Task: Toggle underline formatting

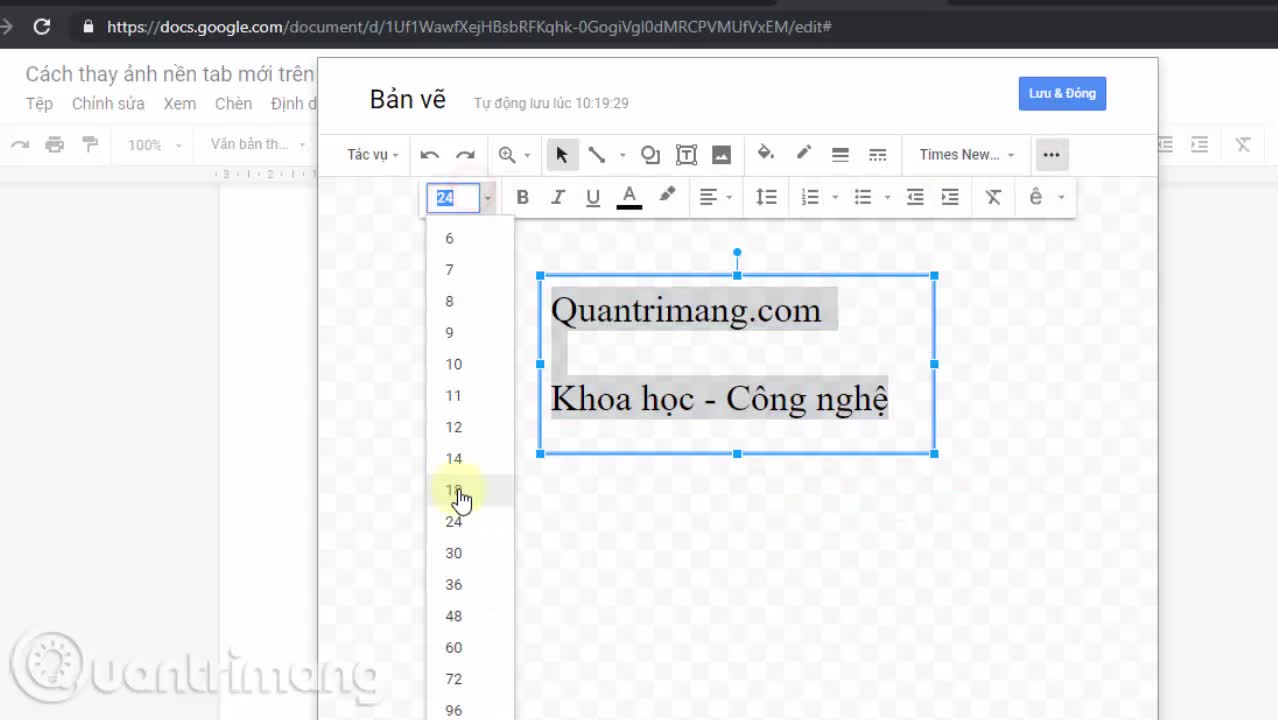Action: [593, 197]
